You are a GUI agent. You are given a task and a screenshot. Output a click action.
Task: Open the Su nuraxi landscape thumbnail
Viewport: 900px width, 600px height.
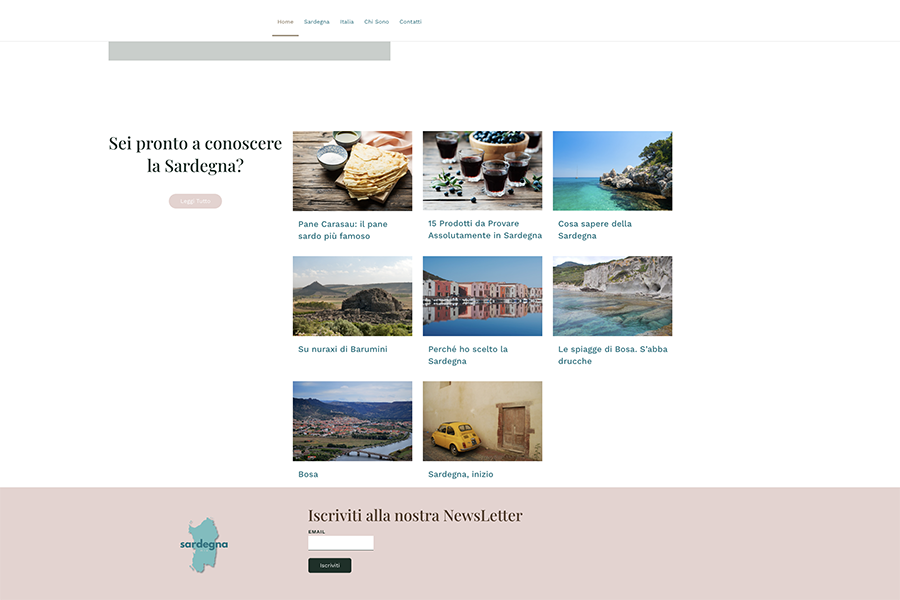[352, 296]
